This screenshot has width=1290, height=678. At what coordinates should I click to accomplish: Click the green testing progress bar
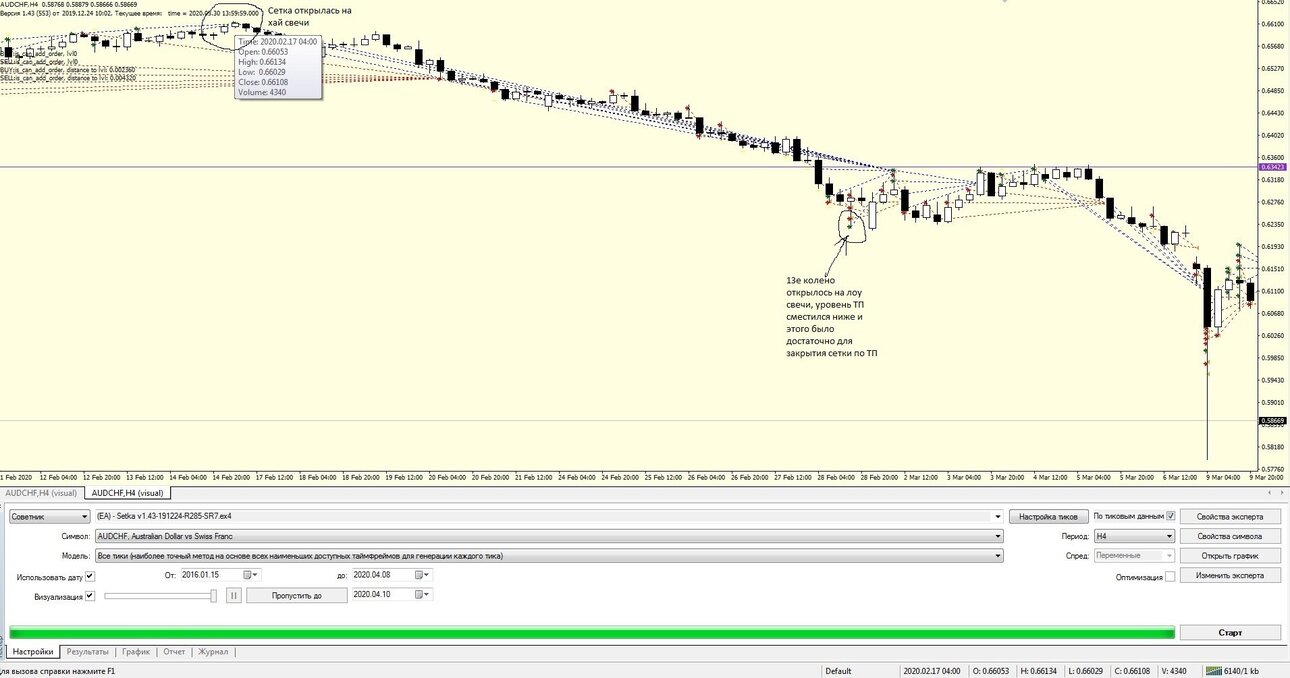pos(592,633)
